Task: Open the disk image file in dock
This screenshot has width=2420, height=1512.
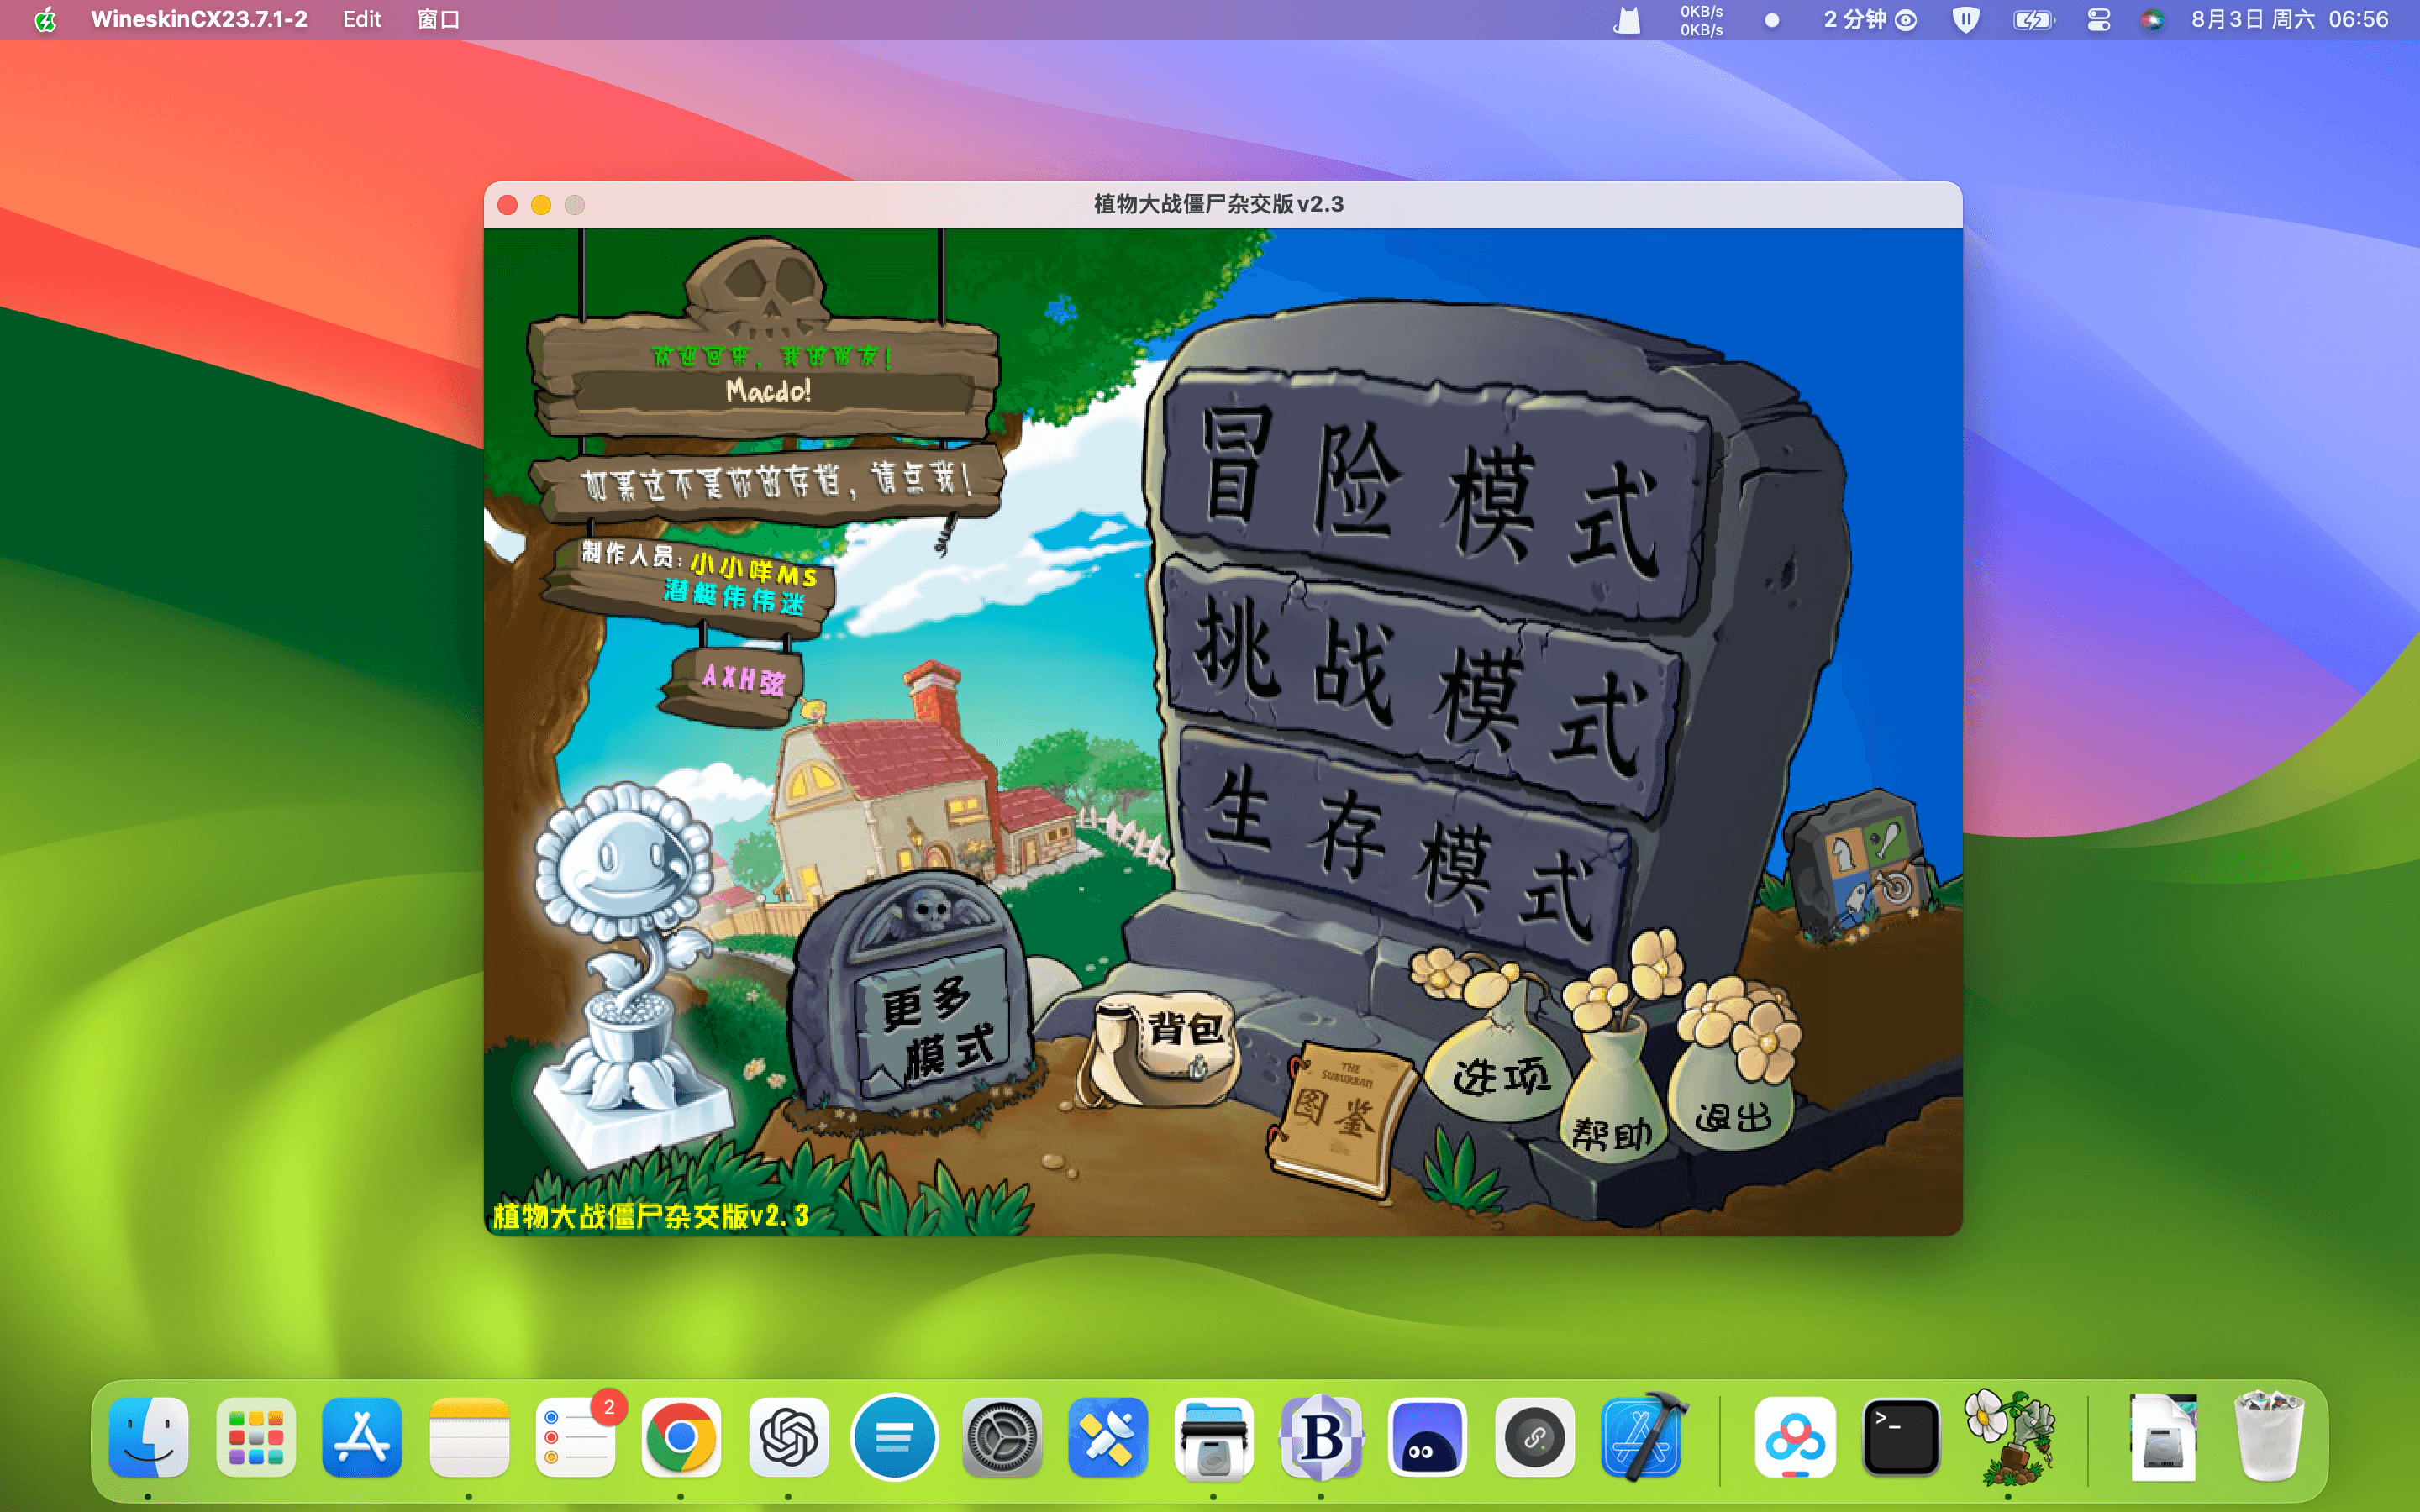Action: (2162, 1437)
